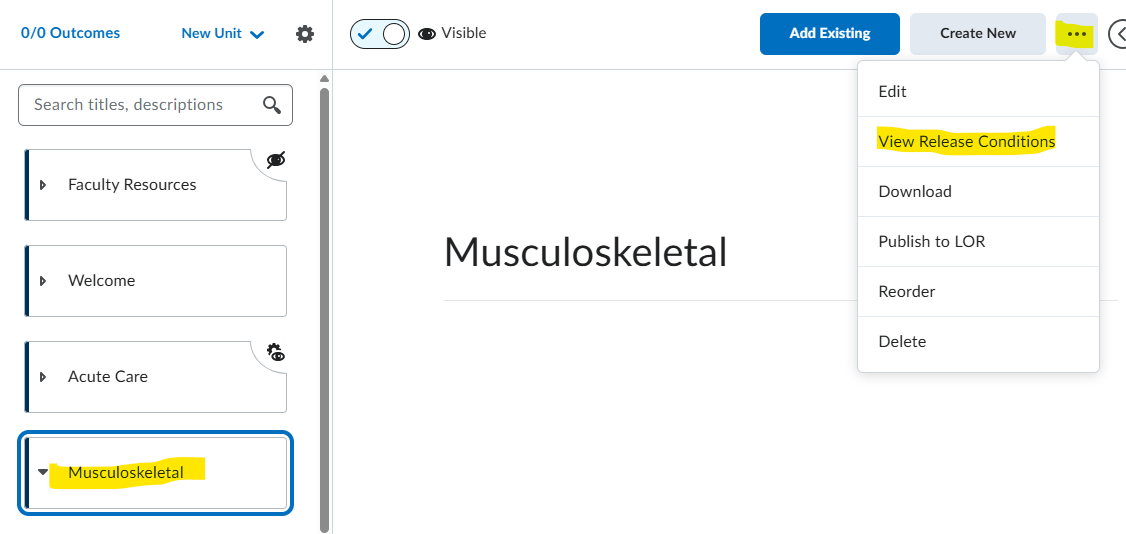Image resolution: width=1126 pixels, height=534 pixels.
Task: Click the hidden eye icon on Faculty Resources
Action: (276, 160)
